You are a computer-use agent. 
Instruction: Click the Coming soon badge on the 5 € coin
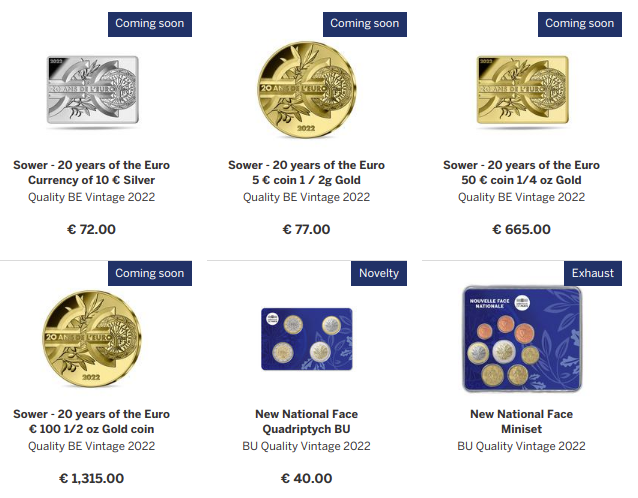coord(364,24)
